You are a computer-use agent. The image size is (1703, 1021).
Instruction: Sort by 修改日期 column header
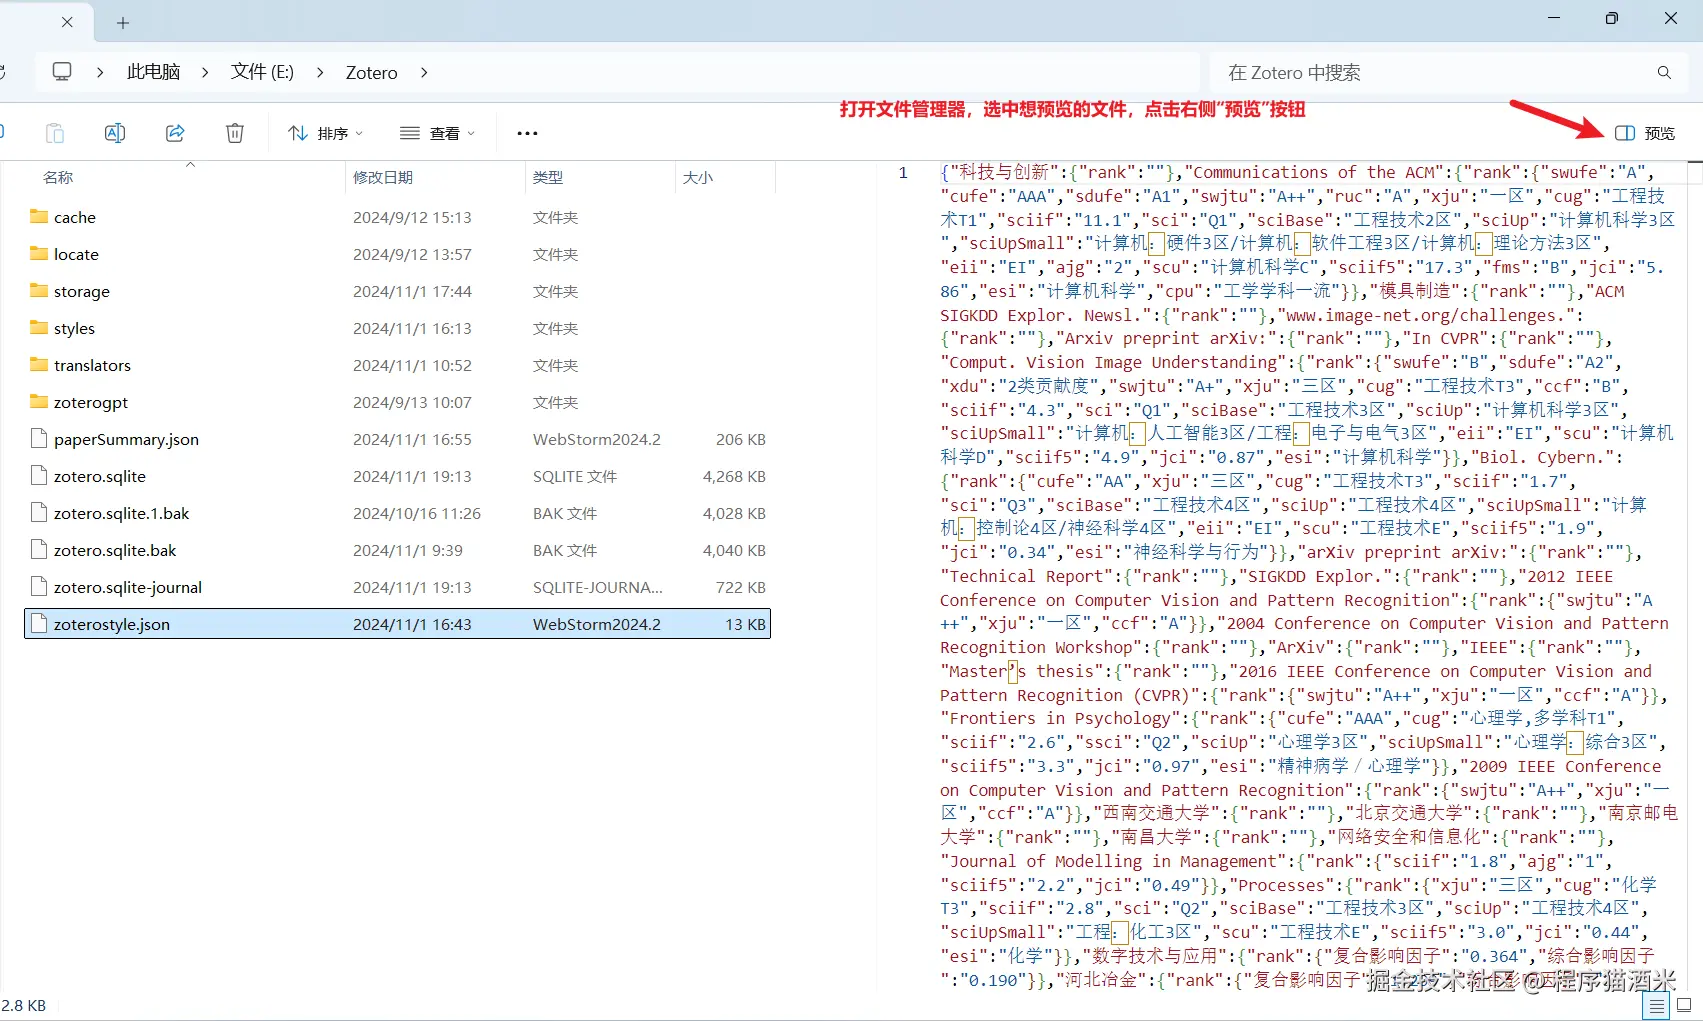click(x=383, y=177)
